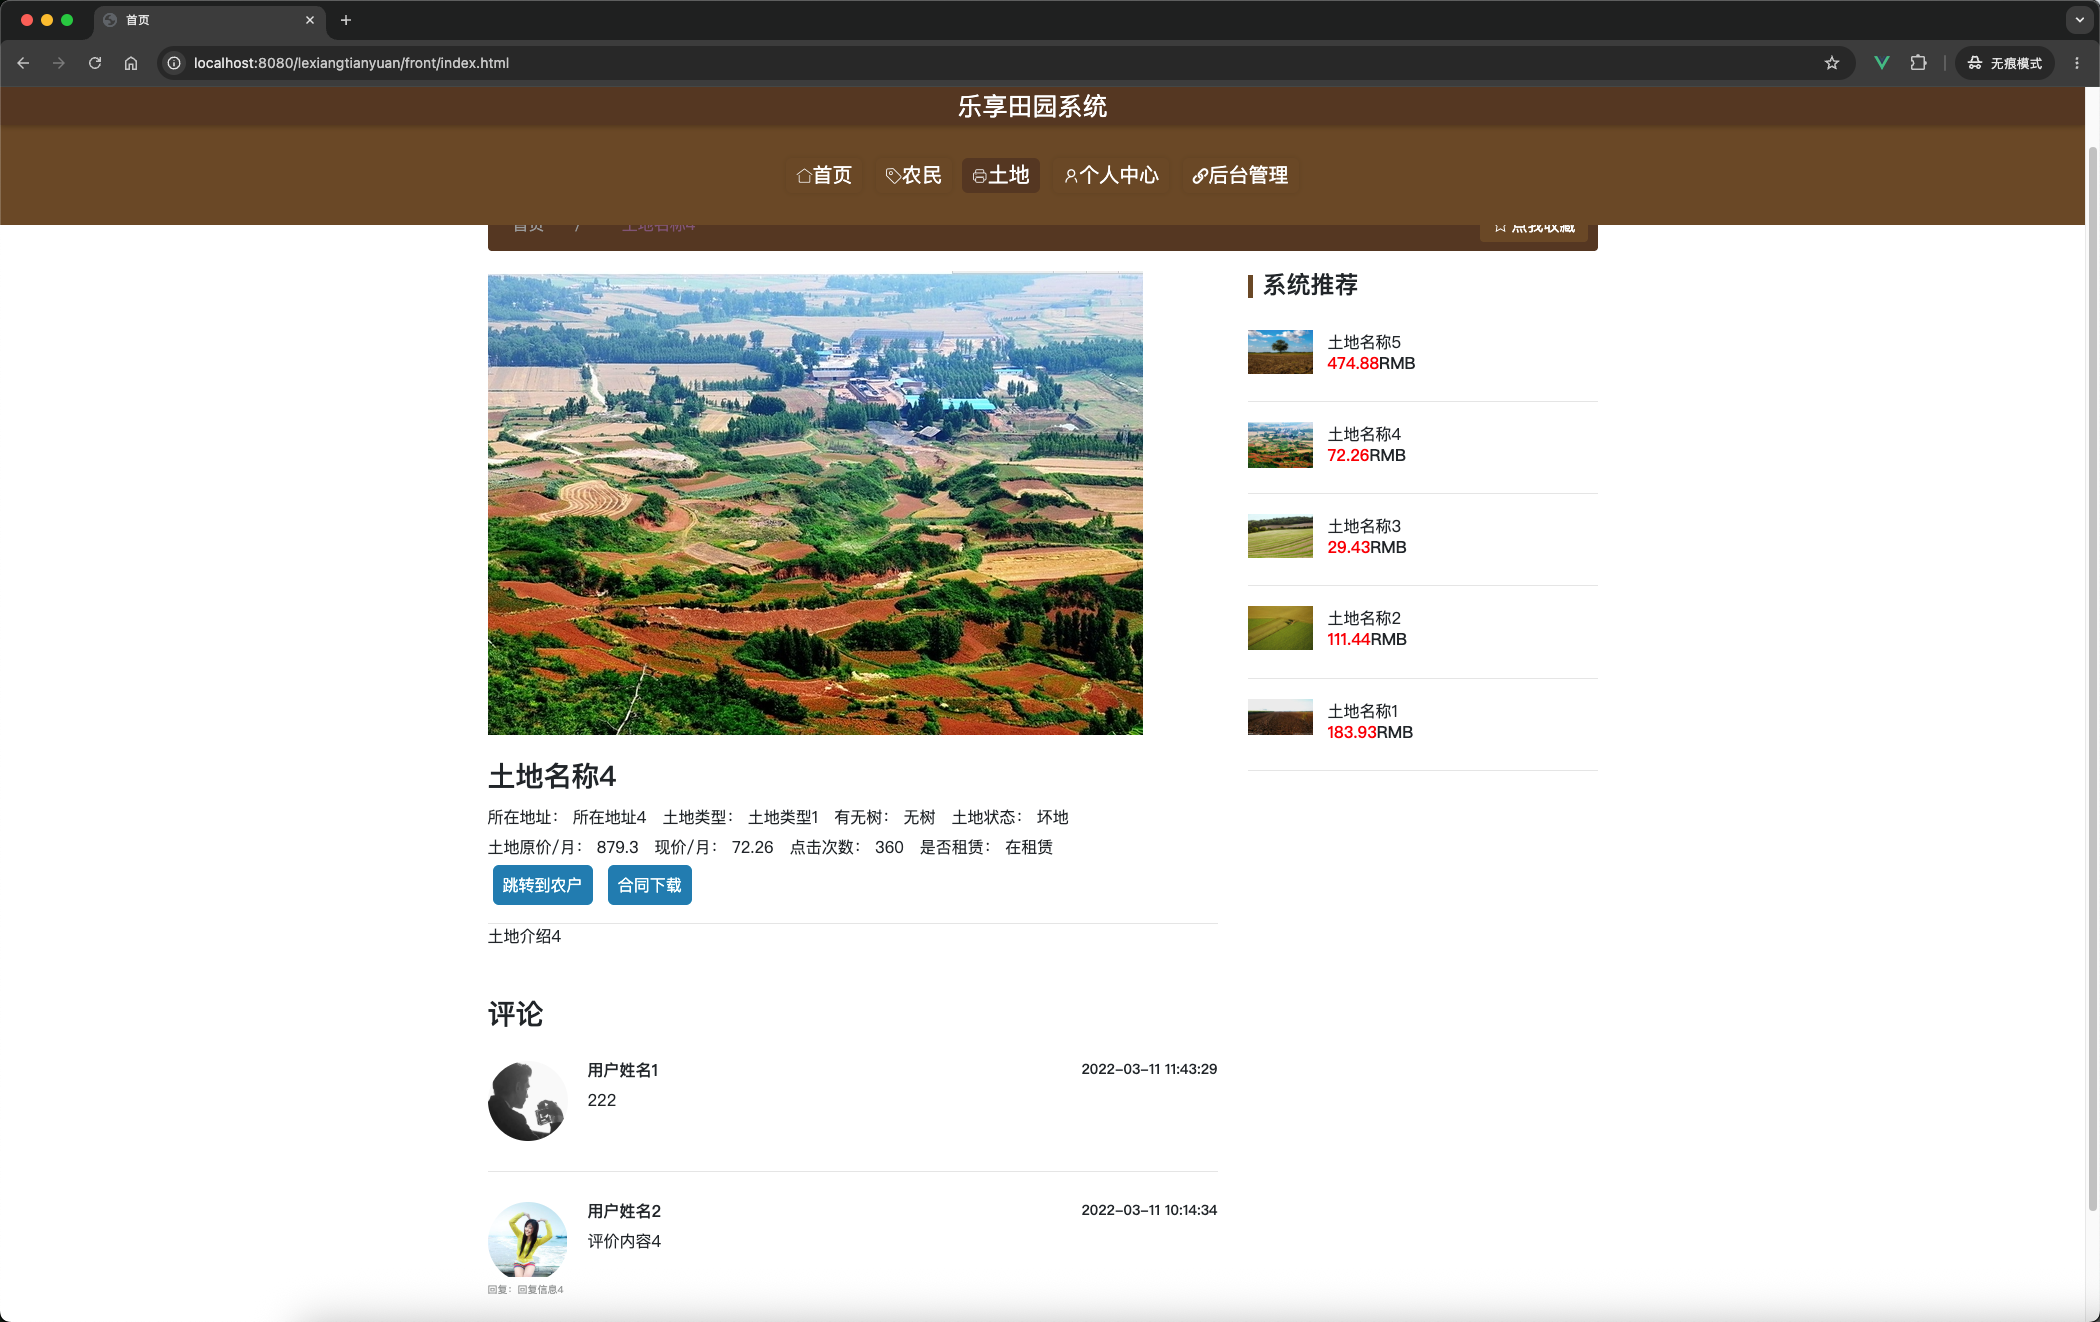Reload the current page
This screenshot has height=1322, width=2100.
[95, 63]
